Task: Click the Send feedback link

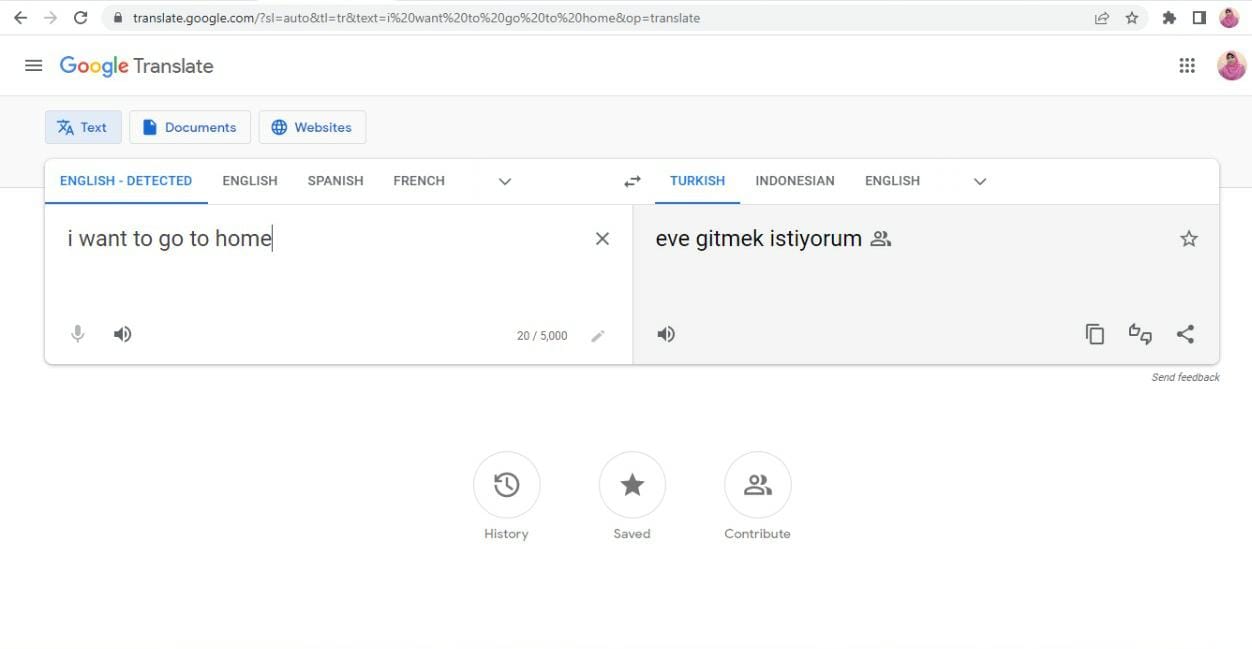Action: tap(1186, 377)
